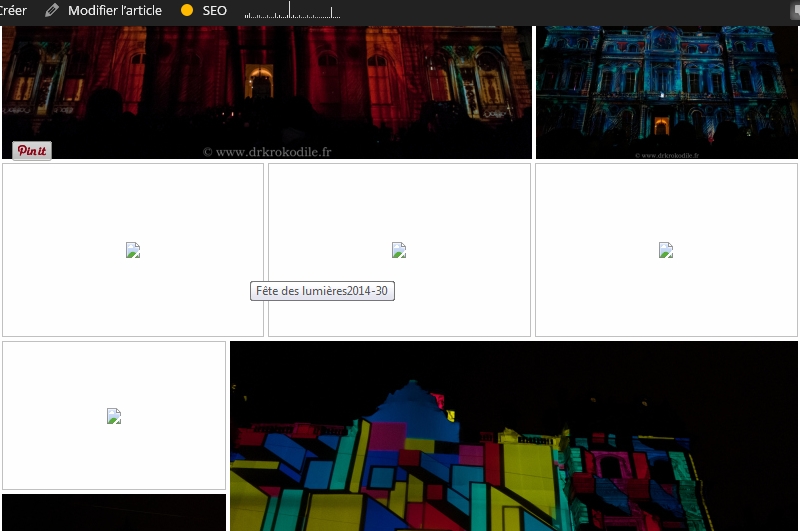The width and height of the screenshot is (800, 531).
Task: Open the Créer menu in the admin bar
Action: tap(13, 10)
